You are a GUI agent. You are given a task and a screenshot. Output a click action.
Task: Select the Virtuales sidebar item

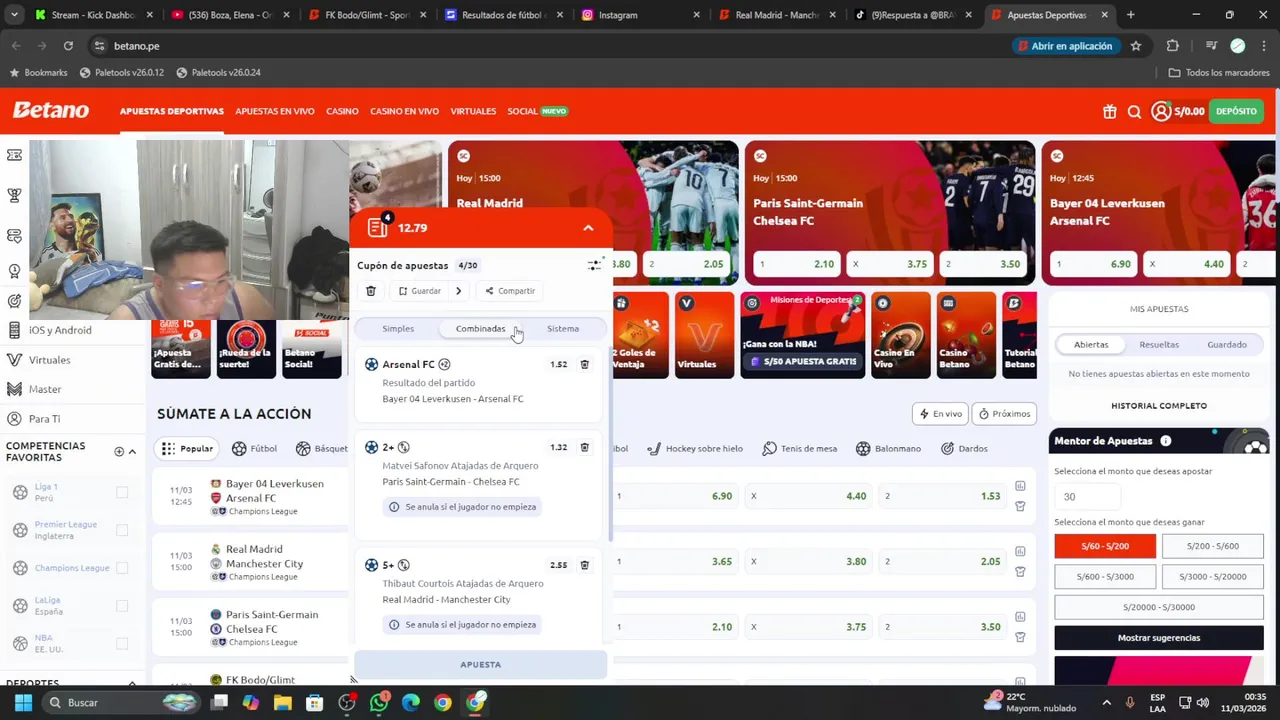click(x=49, y=360)
